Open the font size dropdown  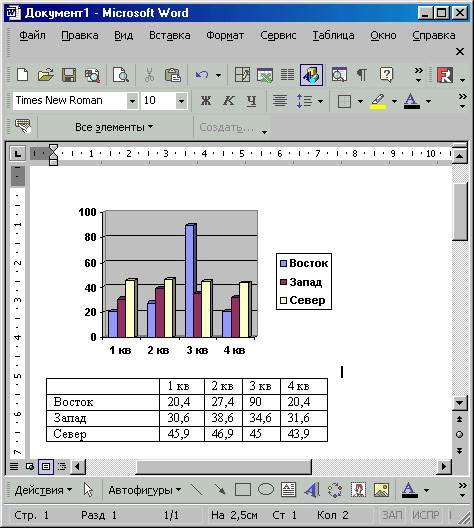pyautogui.click(x=181, y=101)
